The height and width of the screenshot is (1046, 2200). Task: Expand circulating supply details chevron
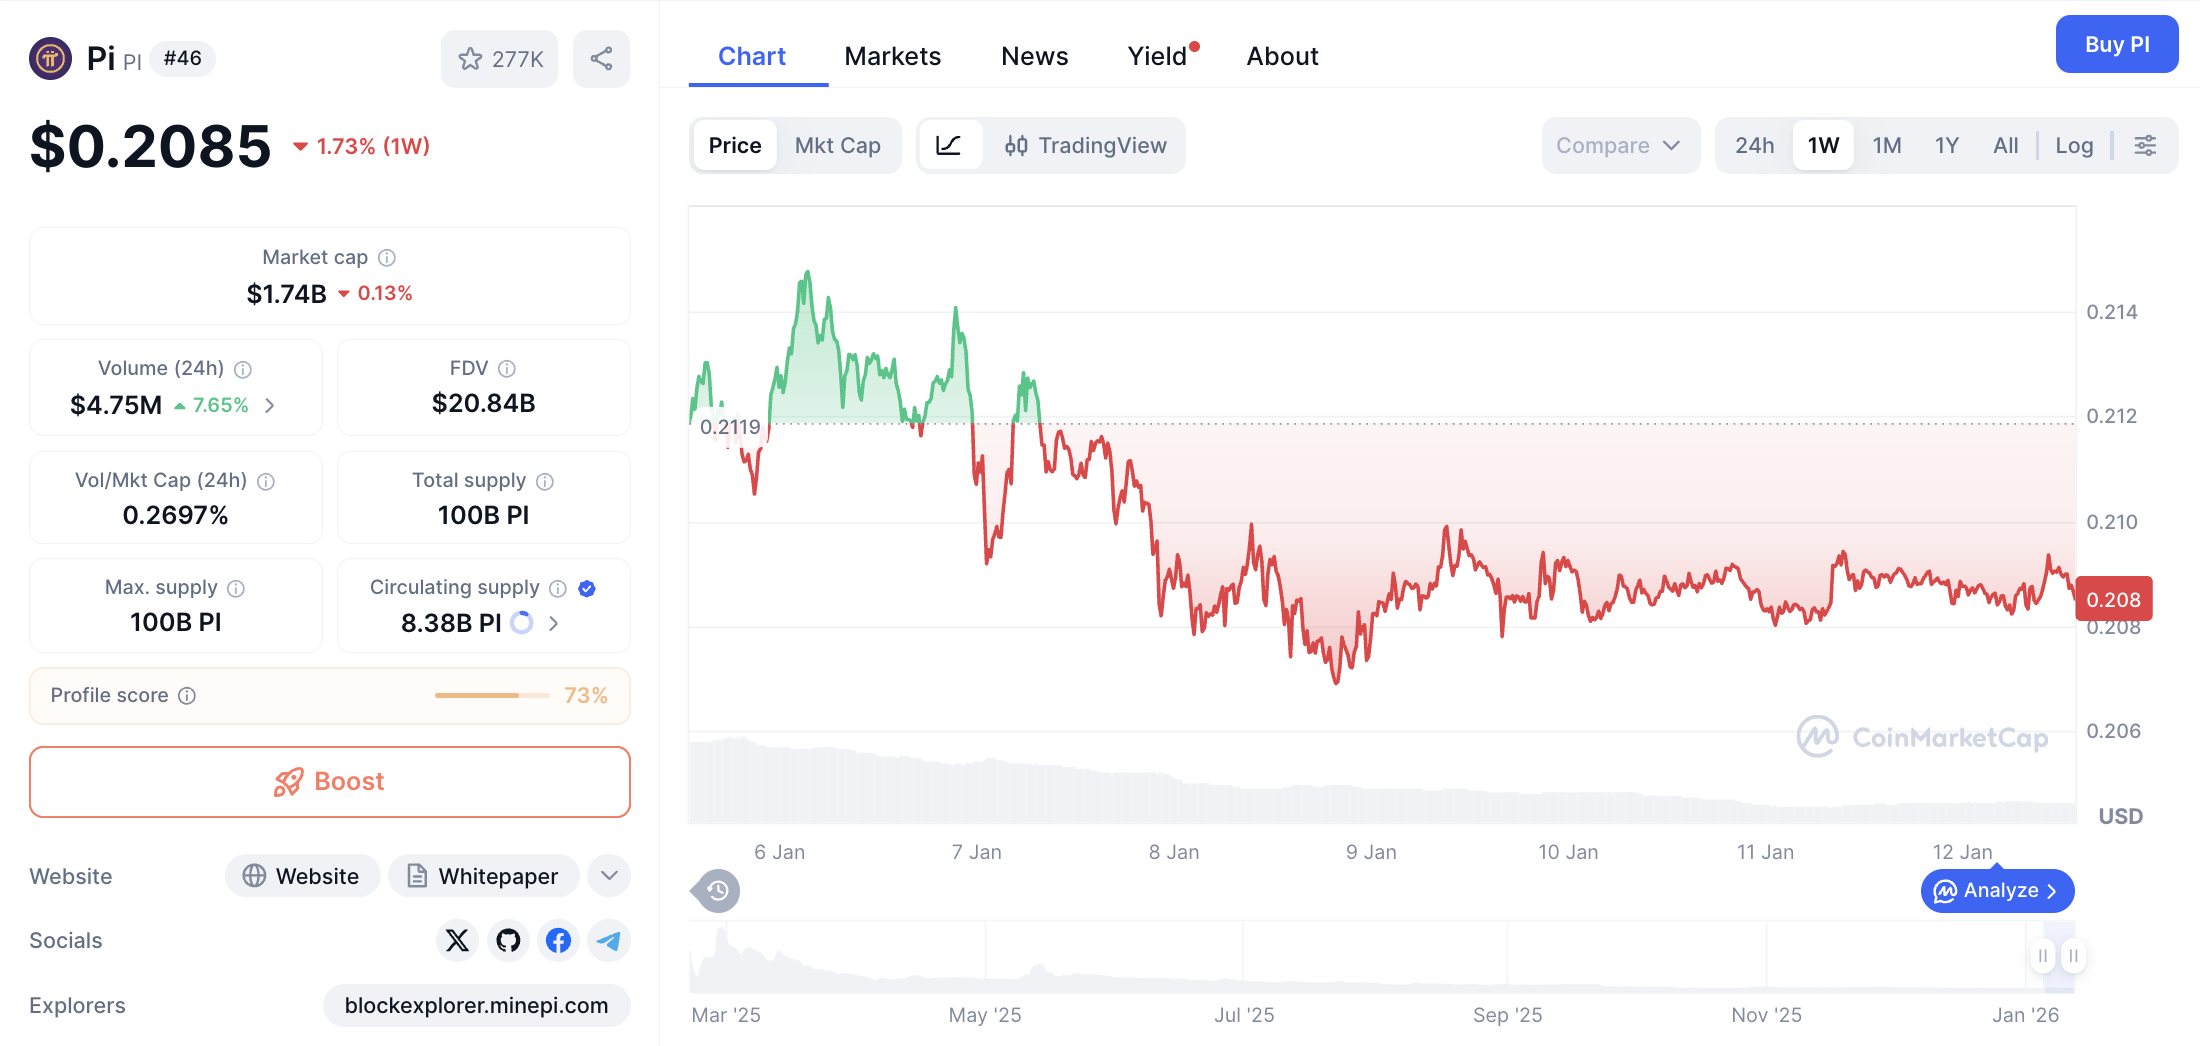tap(553, 622)
